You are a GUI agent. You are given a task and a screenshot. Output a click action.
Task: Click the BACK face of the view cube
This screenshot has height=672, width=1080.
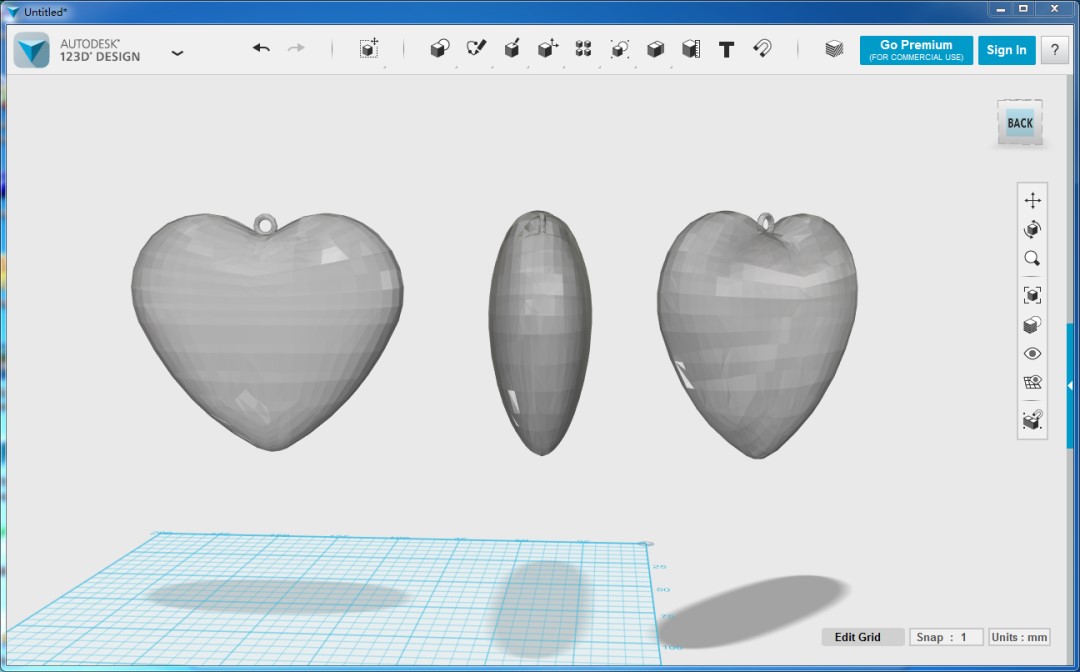click(x=1020, y=123)
